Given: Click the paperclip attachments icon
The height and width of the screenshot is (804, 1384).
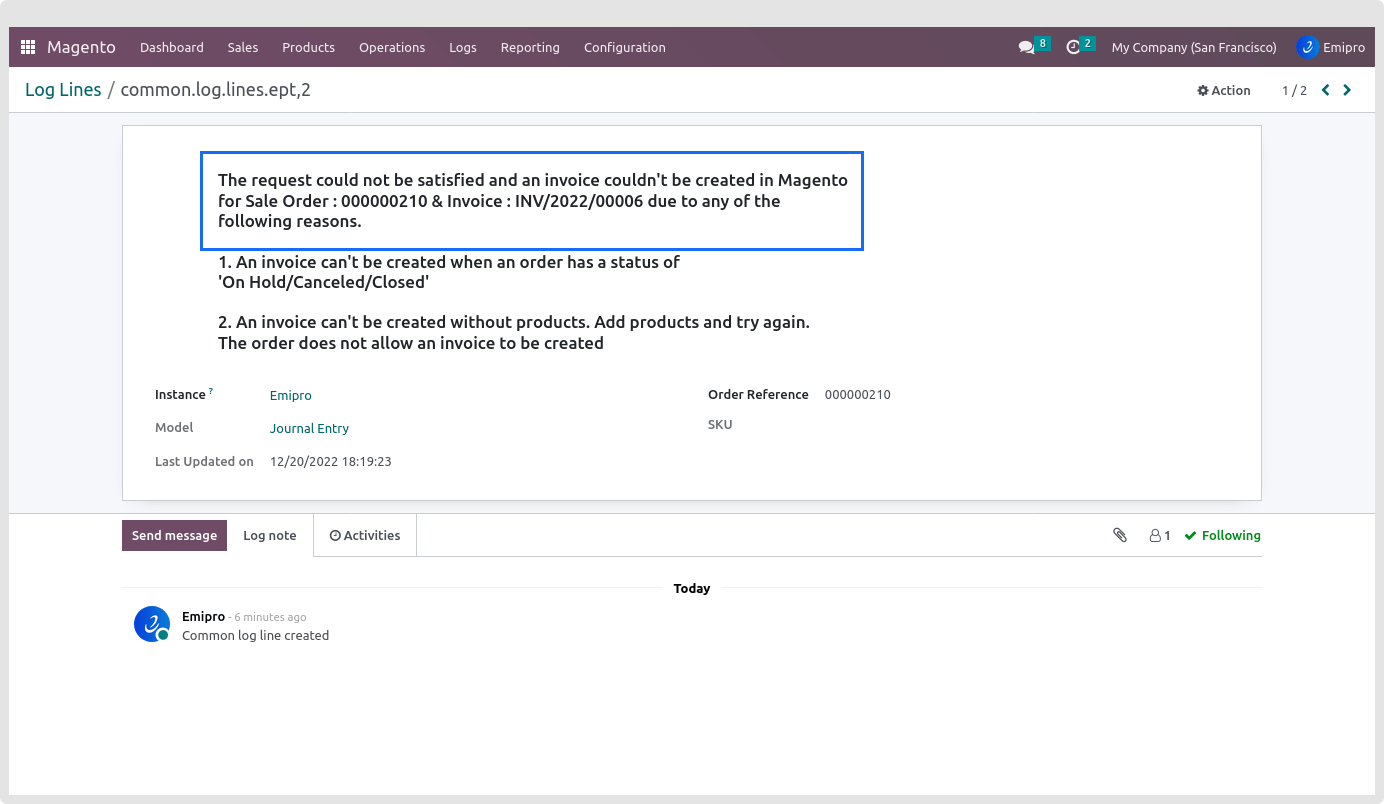Looking at the screenshot, I should pos(1120,535).
